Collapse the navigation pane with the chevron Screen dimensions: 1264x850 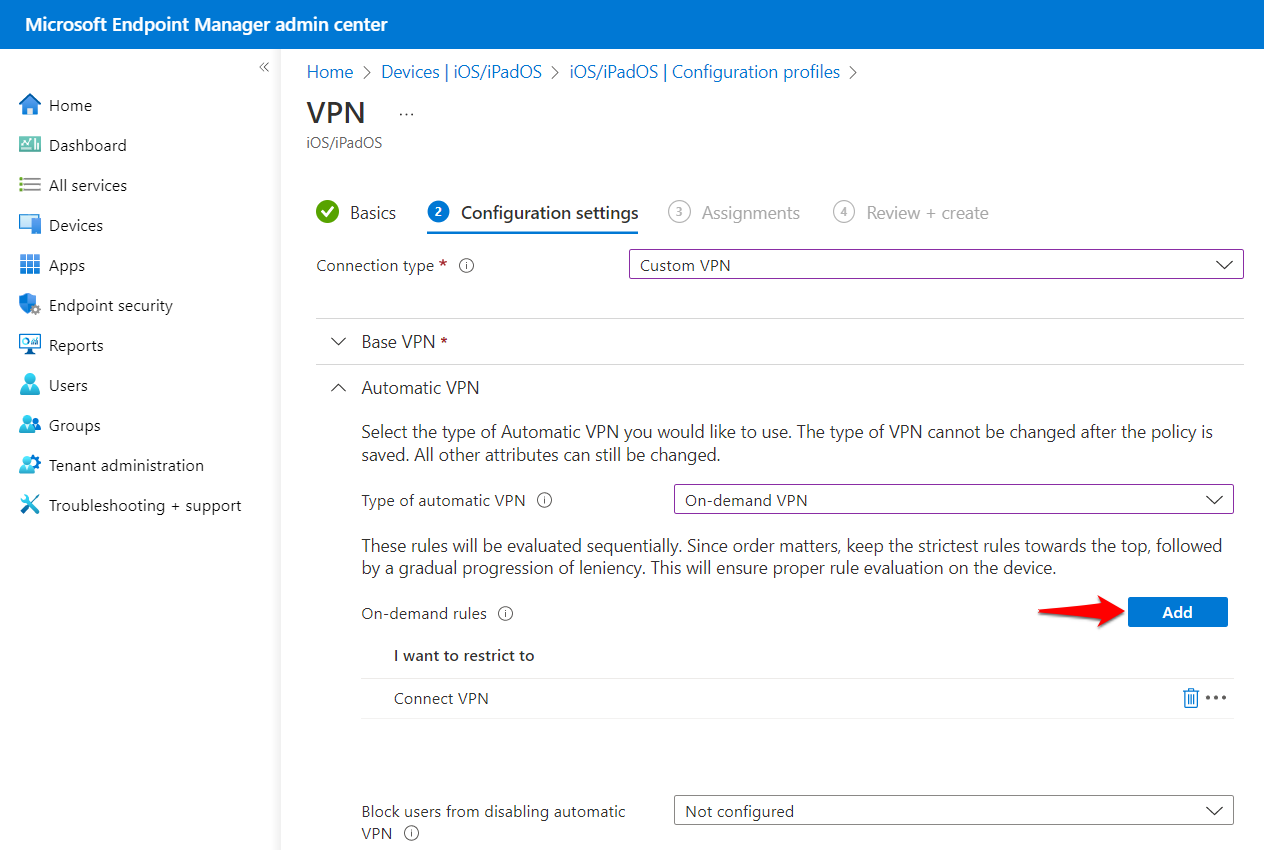pyautogui.click(x=264, y=67)
